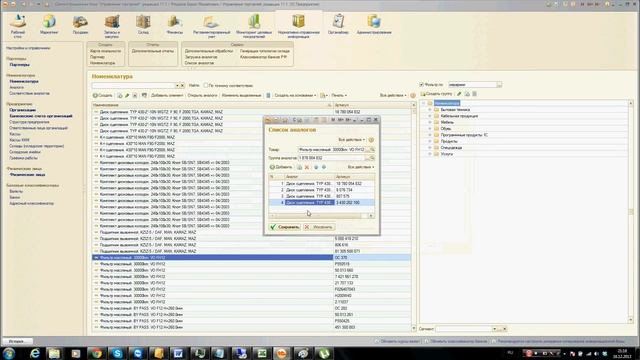Click Сохранить button in dialog
Screen dimensions: 640x360
[x=284, y=227]
